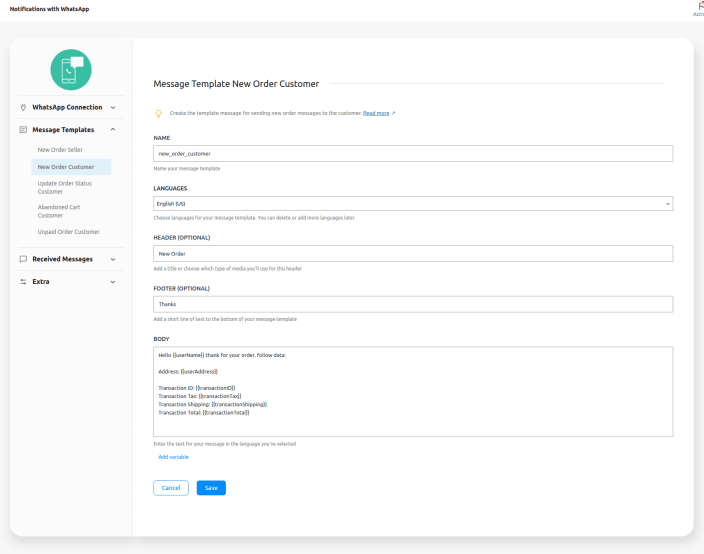Expand the WhatsApp Connection section chevron
Screen dimensions: 704x554
click(112, 107)
